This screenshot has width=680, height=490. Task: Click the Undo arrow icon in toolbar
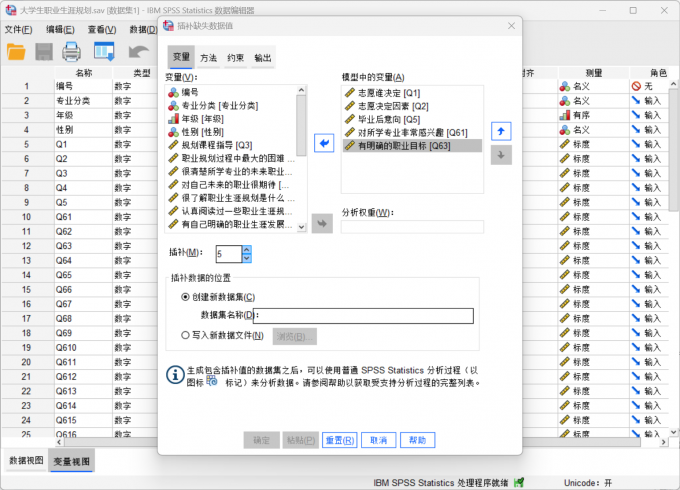(x=139, y=51)
